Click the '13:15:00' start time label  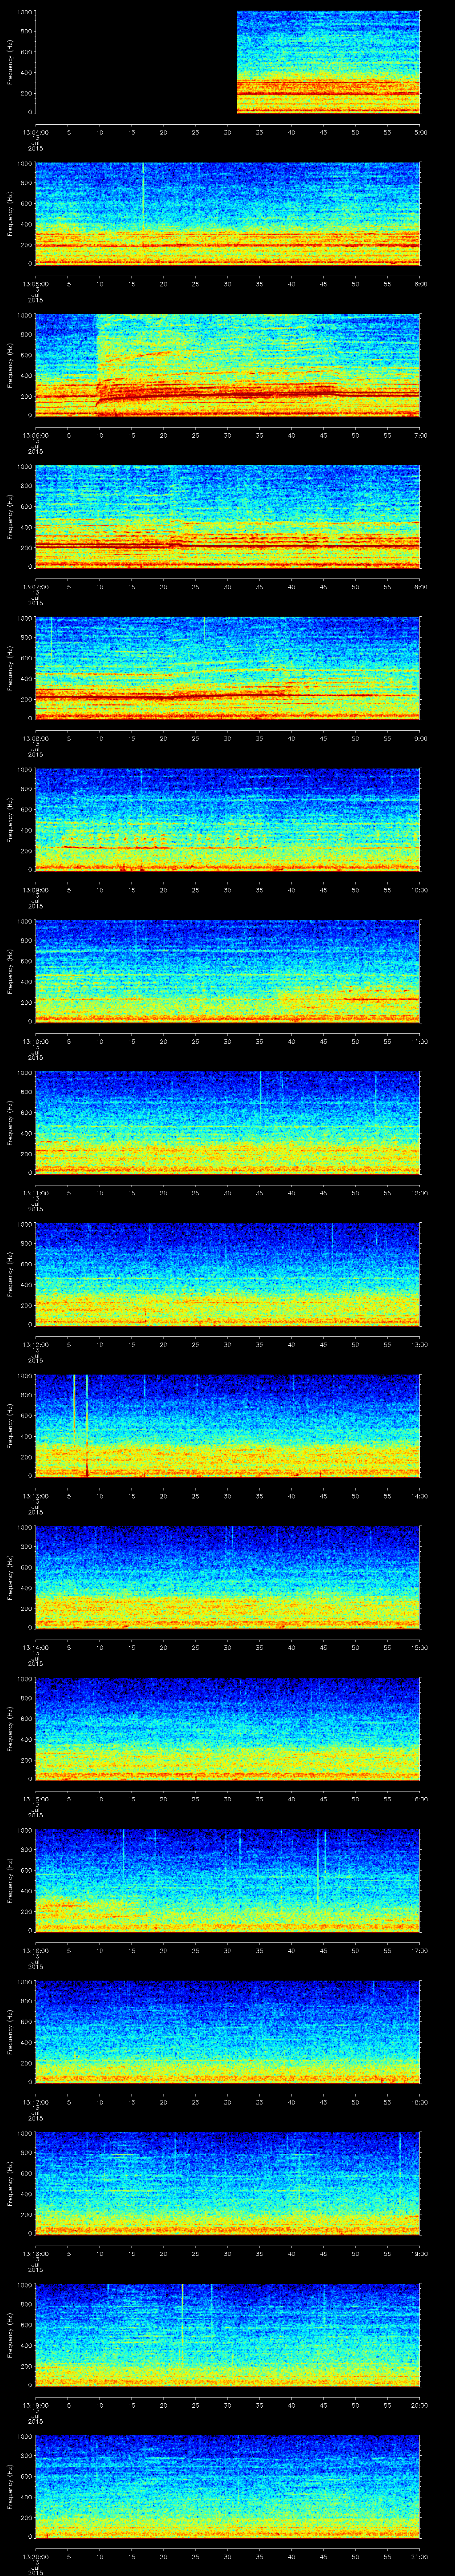(35, 1799)
